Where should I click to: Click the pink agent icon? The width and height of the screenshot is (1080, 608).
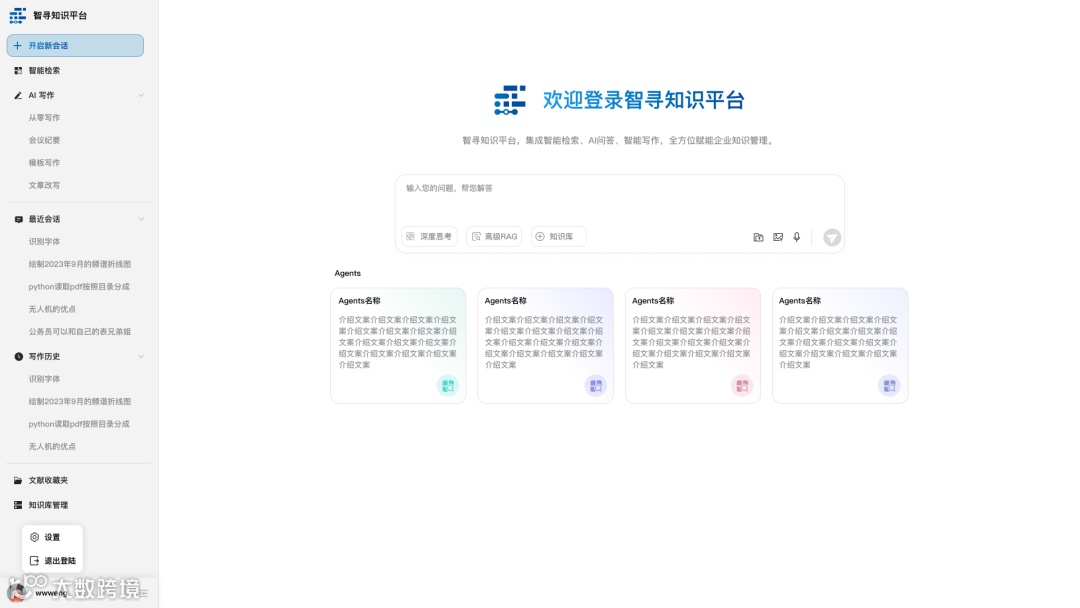tap(742, 386)
